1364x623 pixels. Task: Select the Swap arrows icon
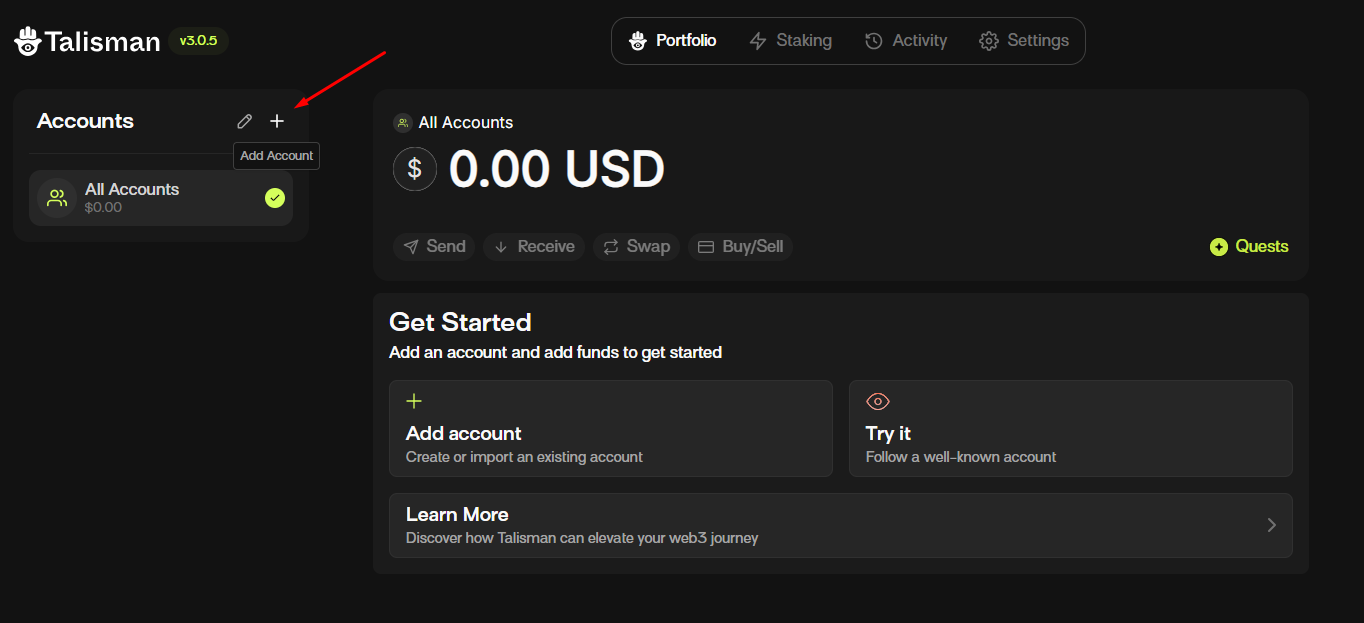tap(609, 246)
